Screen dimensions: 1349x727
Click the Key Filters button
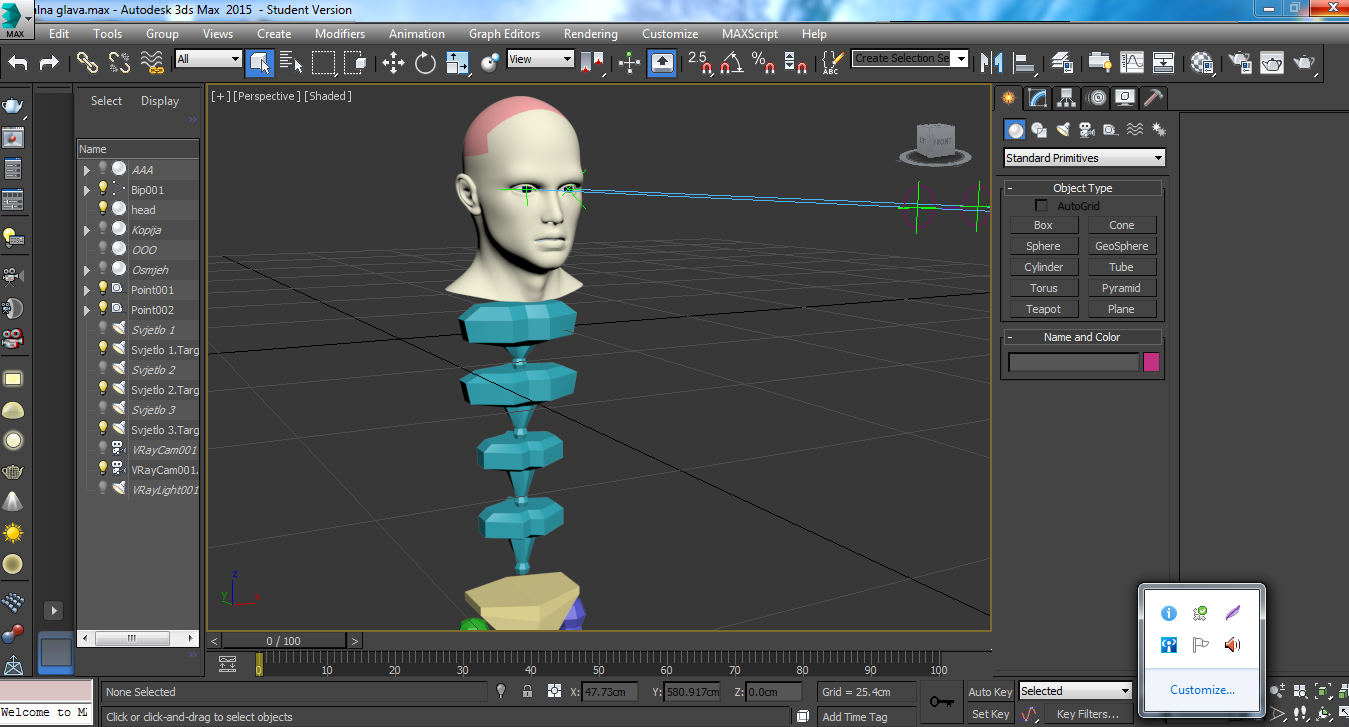[x=1087, y=714]
